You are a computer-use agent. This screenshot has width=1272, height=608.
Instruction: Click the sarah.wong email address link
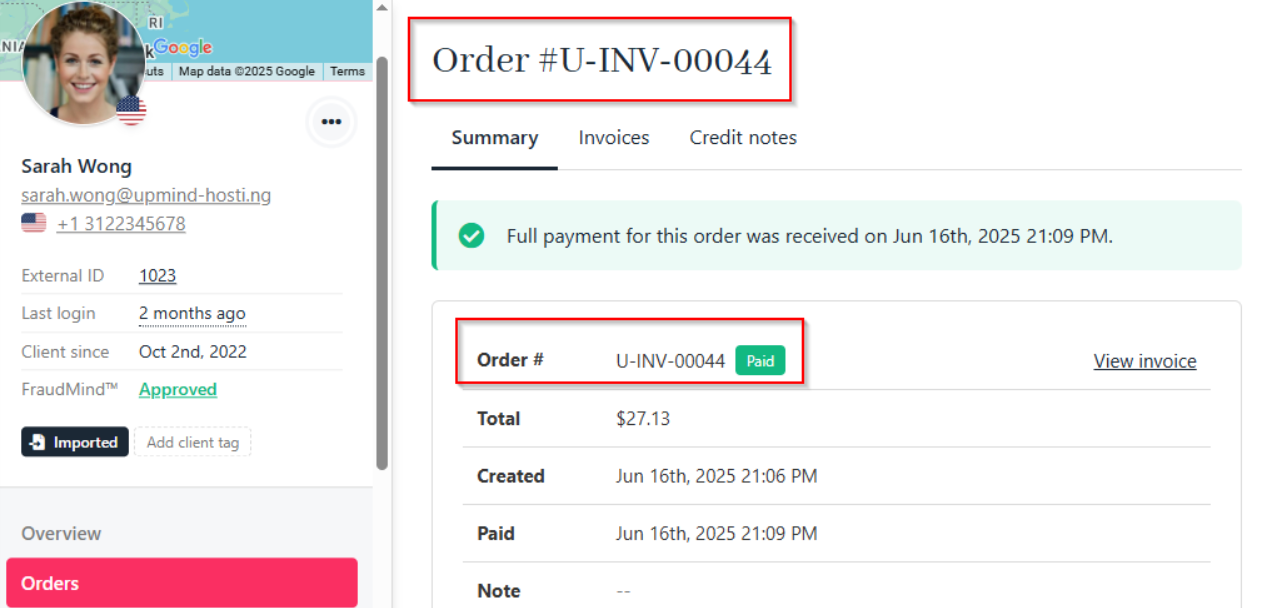(x=146, y=195)
